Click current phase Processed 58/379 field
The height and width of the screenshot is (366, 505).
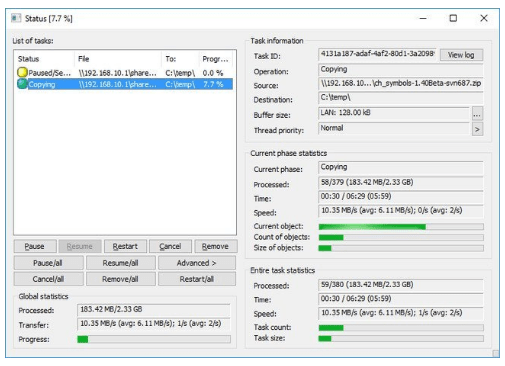(401, 182)
